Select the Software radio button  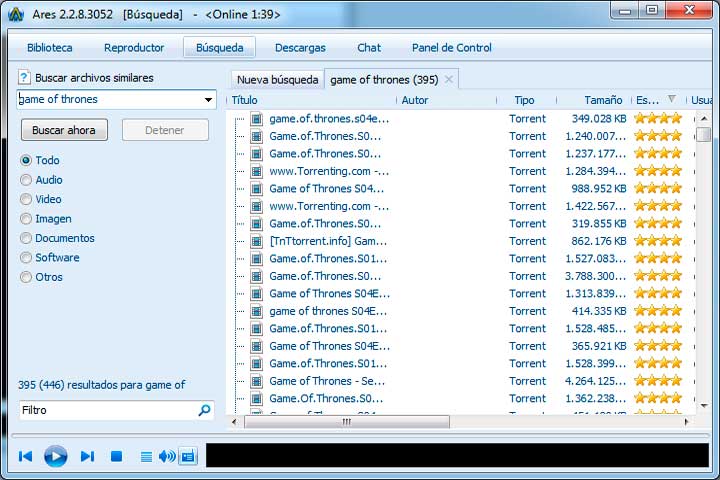coord(26,257)
